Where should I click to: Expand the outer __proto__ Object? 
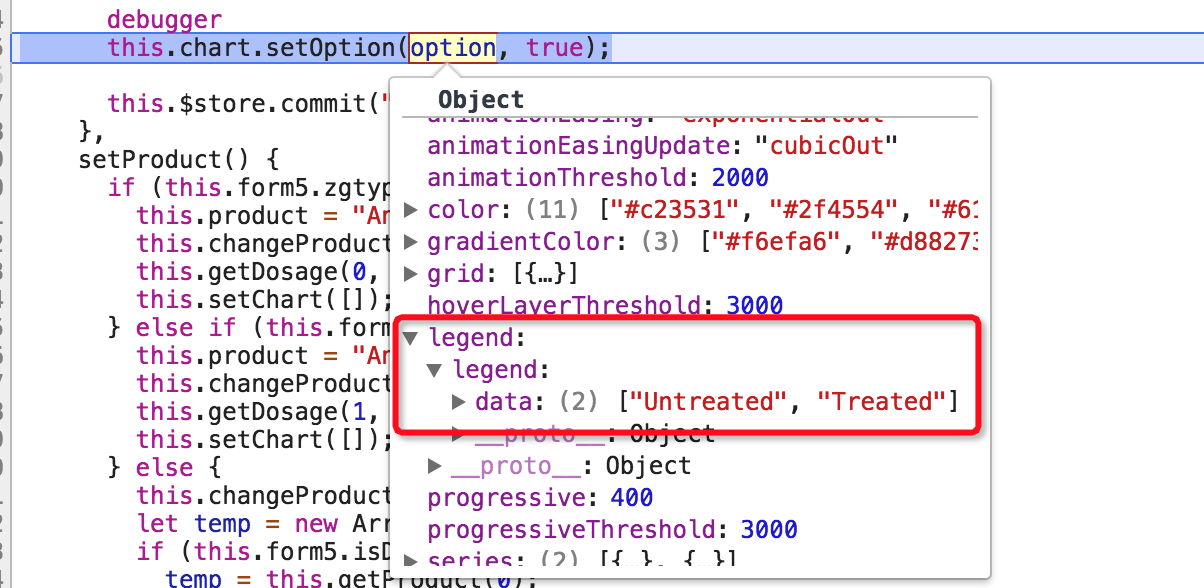point(433,464)
